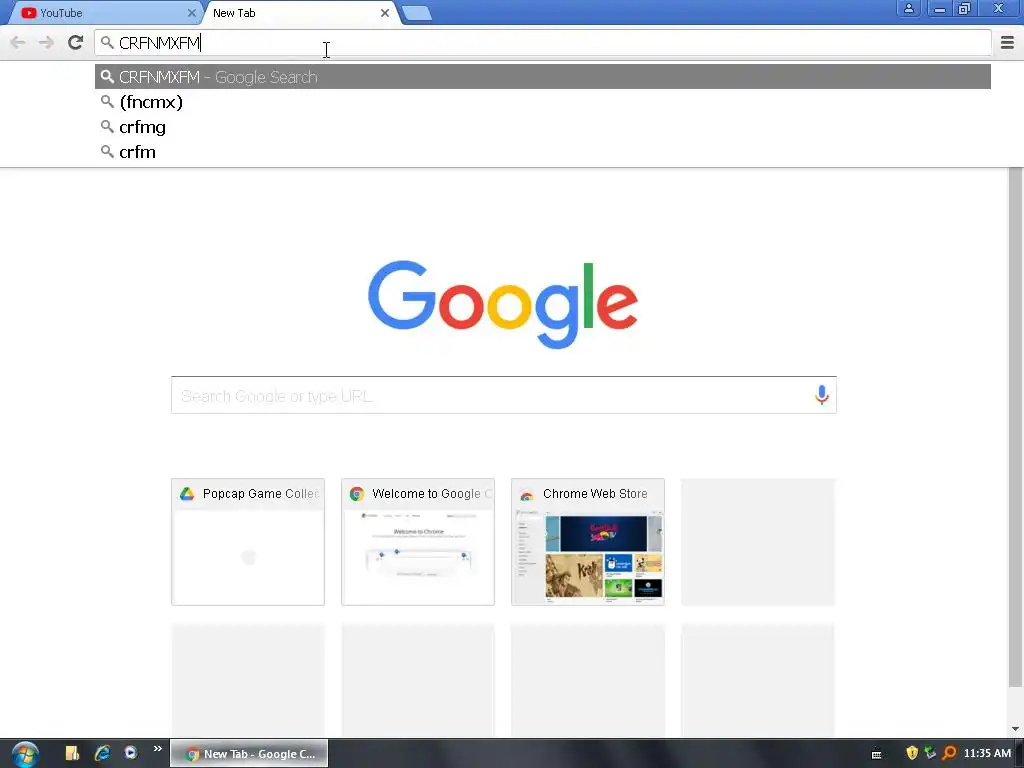Viewport: 1024px width, 768px height.
Task: Open a new tab with the tab-strip button
Action: tap(417, 13)
